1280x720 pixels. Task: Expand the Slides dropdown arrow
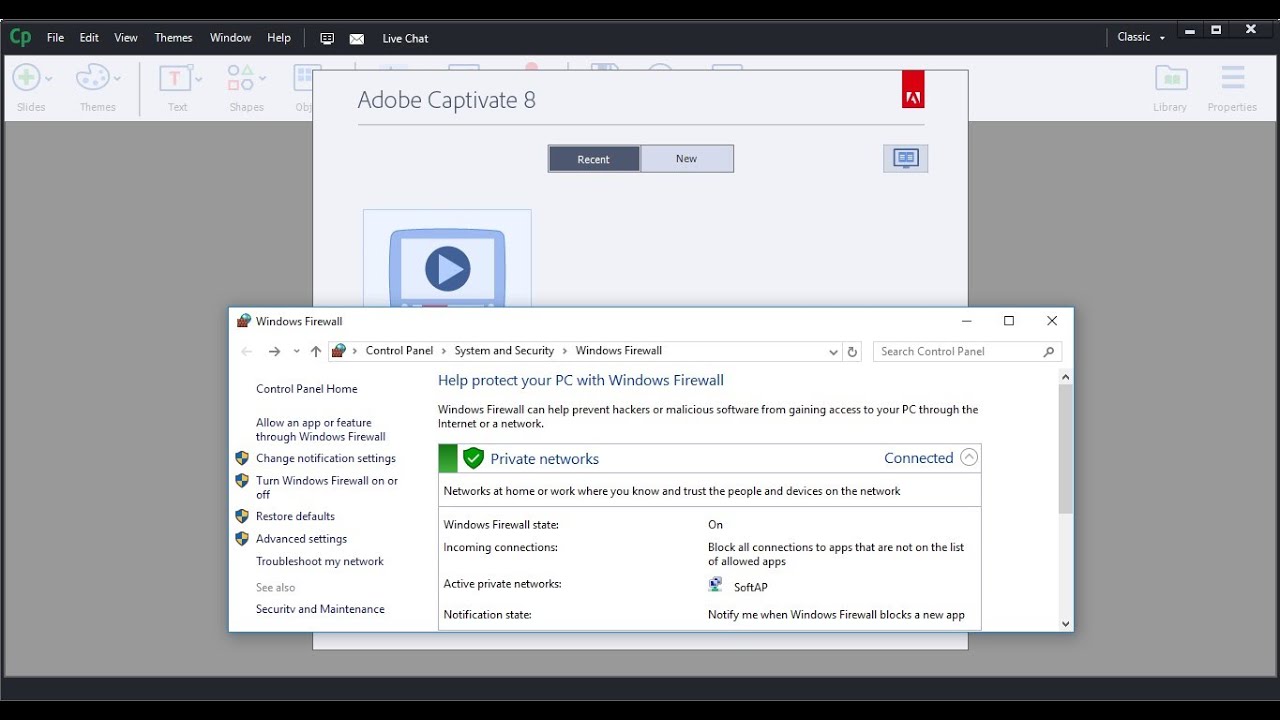(48, 79)
